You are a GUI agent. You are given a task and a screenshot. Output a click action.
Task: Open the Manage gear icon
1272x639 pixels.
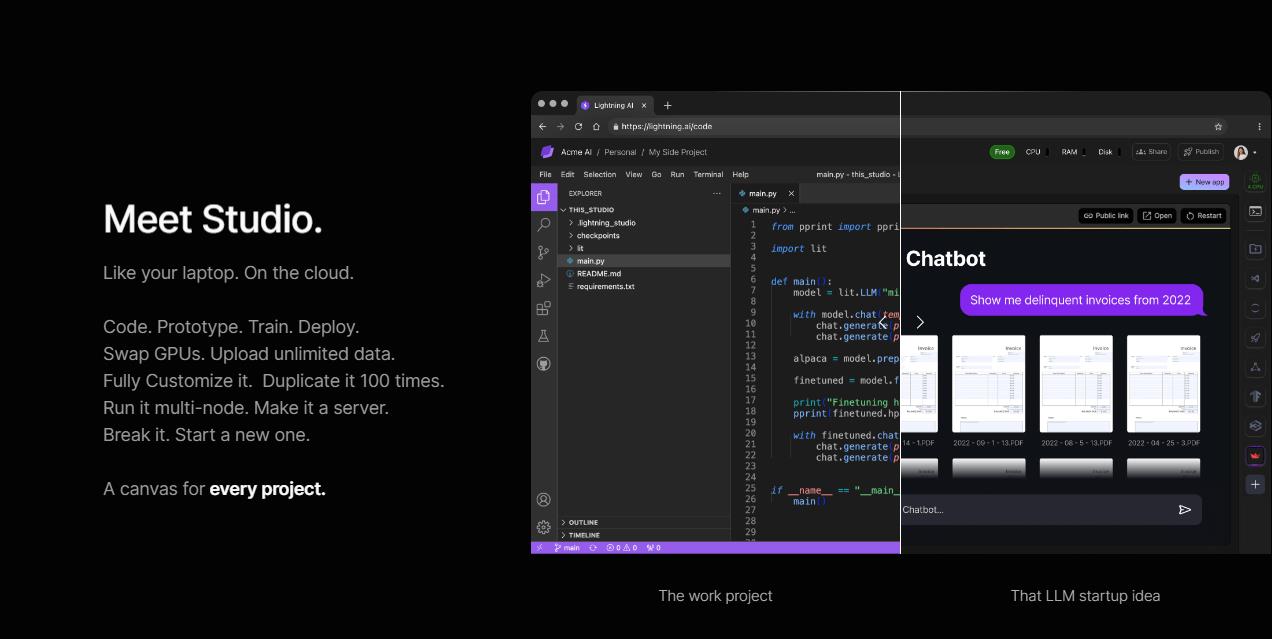pyautogui.click(x=544, y=527)
